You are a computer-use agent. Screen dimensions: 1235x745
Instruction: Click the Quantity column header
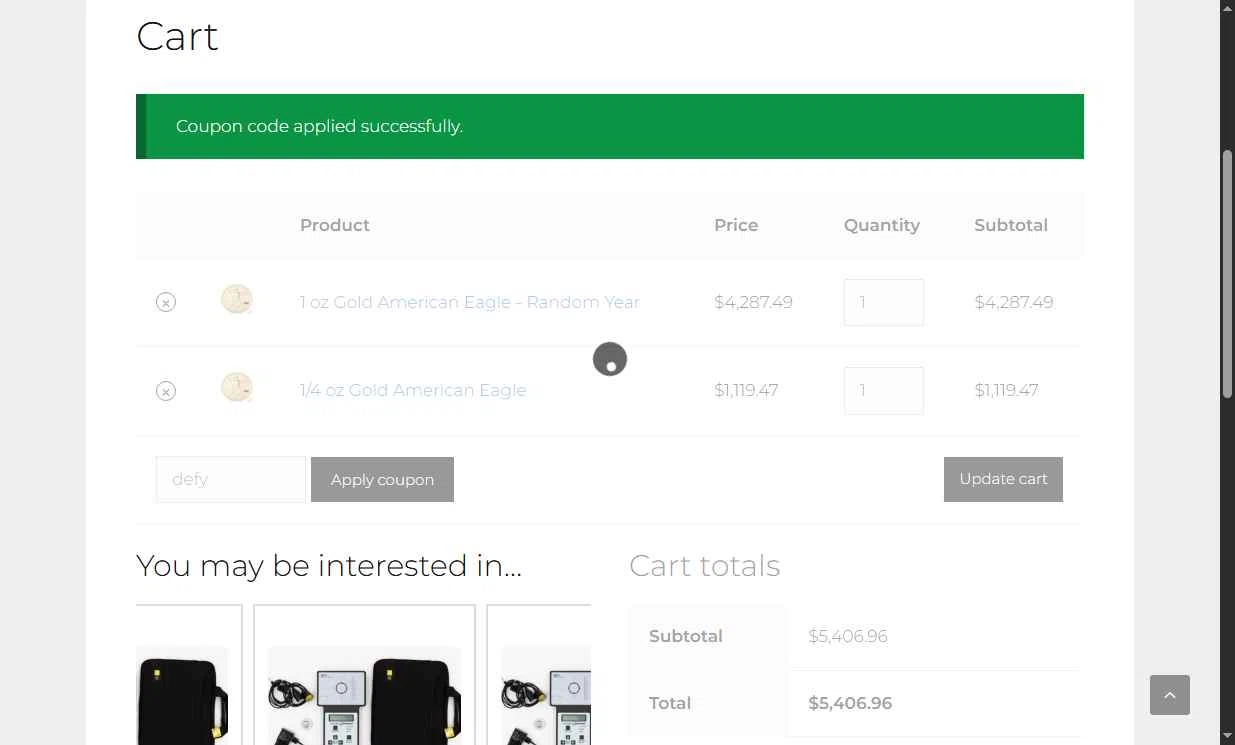click(882, 225)
